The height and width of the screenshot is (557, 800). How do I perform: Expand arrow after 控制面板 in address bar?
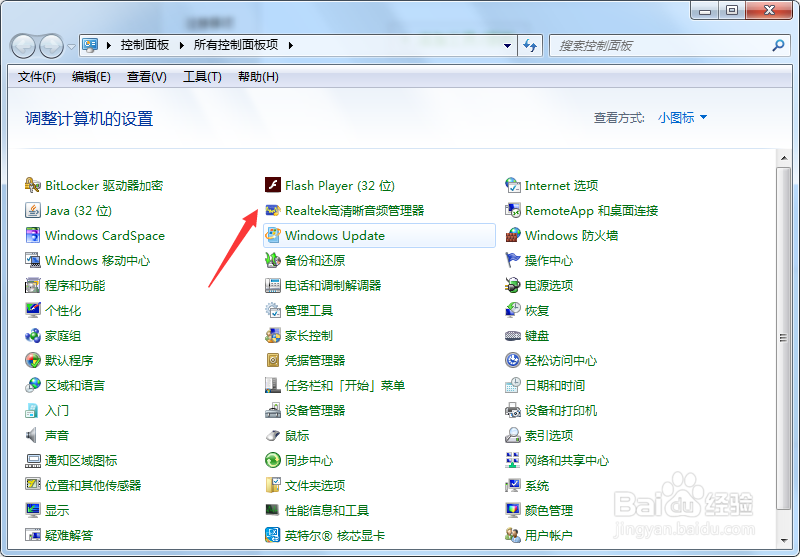[x=182, y=45]
